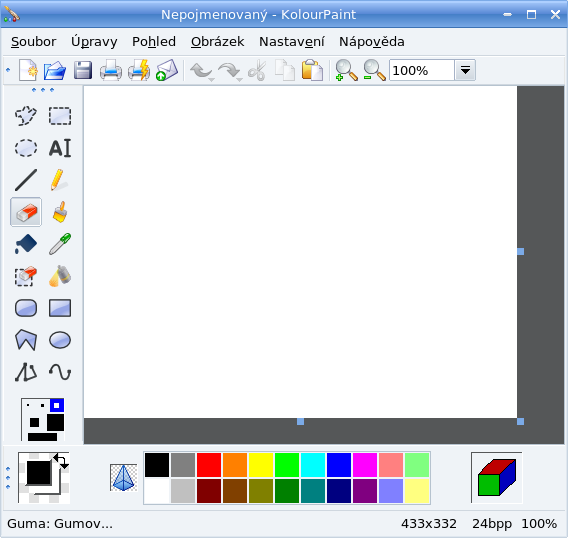Pick the yellow colour swatch
Screen dimensions: 568x538
coord(261,465)
